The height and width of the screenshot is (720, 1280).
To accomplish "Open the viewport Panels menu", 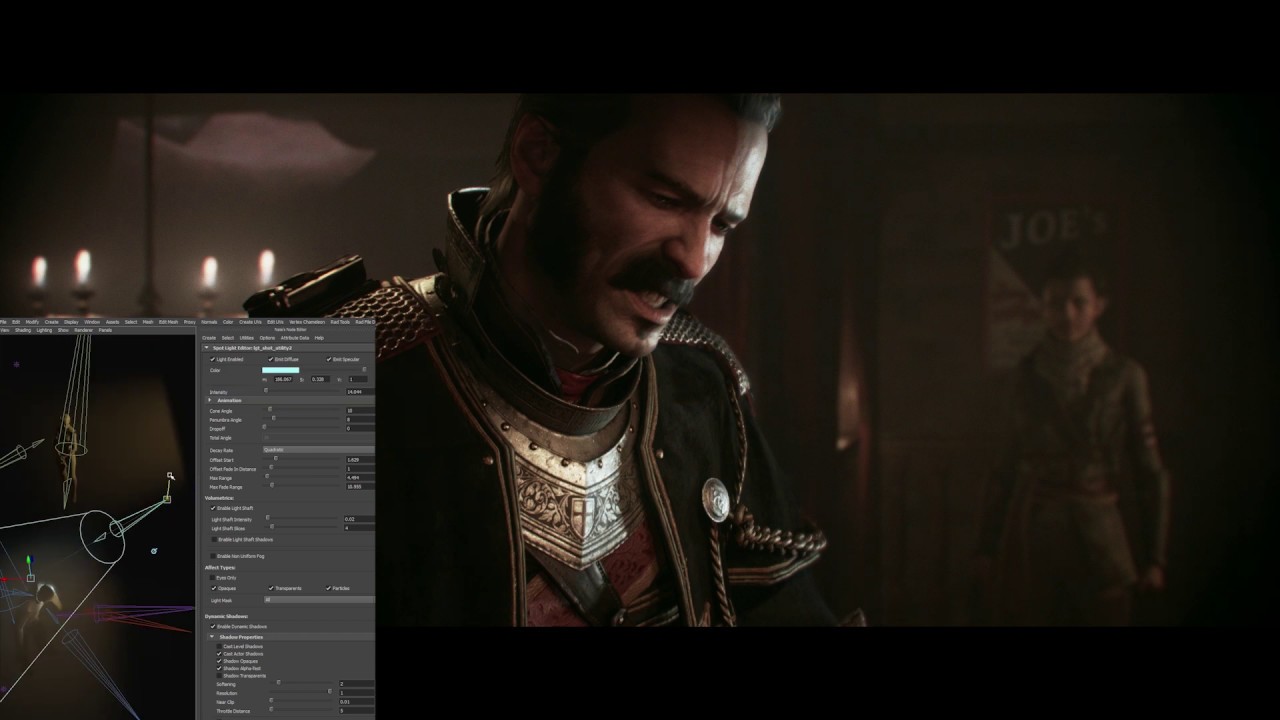I will (105, 330).
